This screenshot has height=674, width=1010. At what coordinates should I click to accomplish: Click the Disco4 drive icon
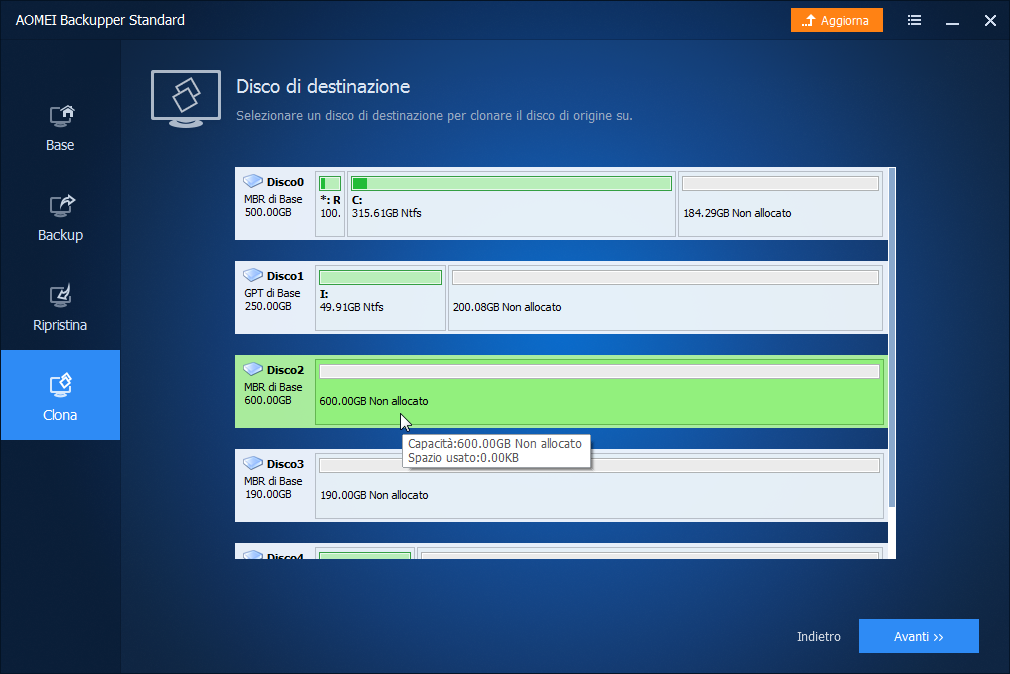coord(252,555)
